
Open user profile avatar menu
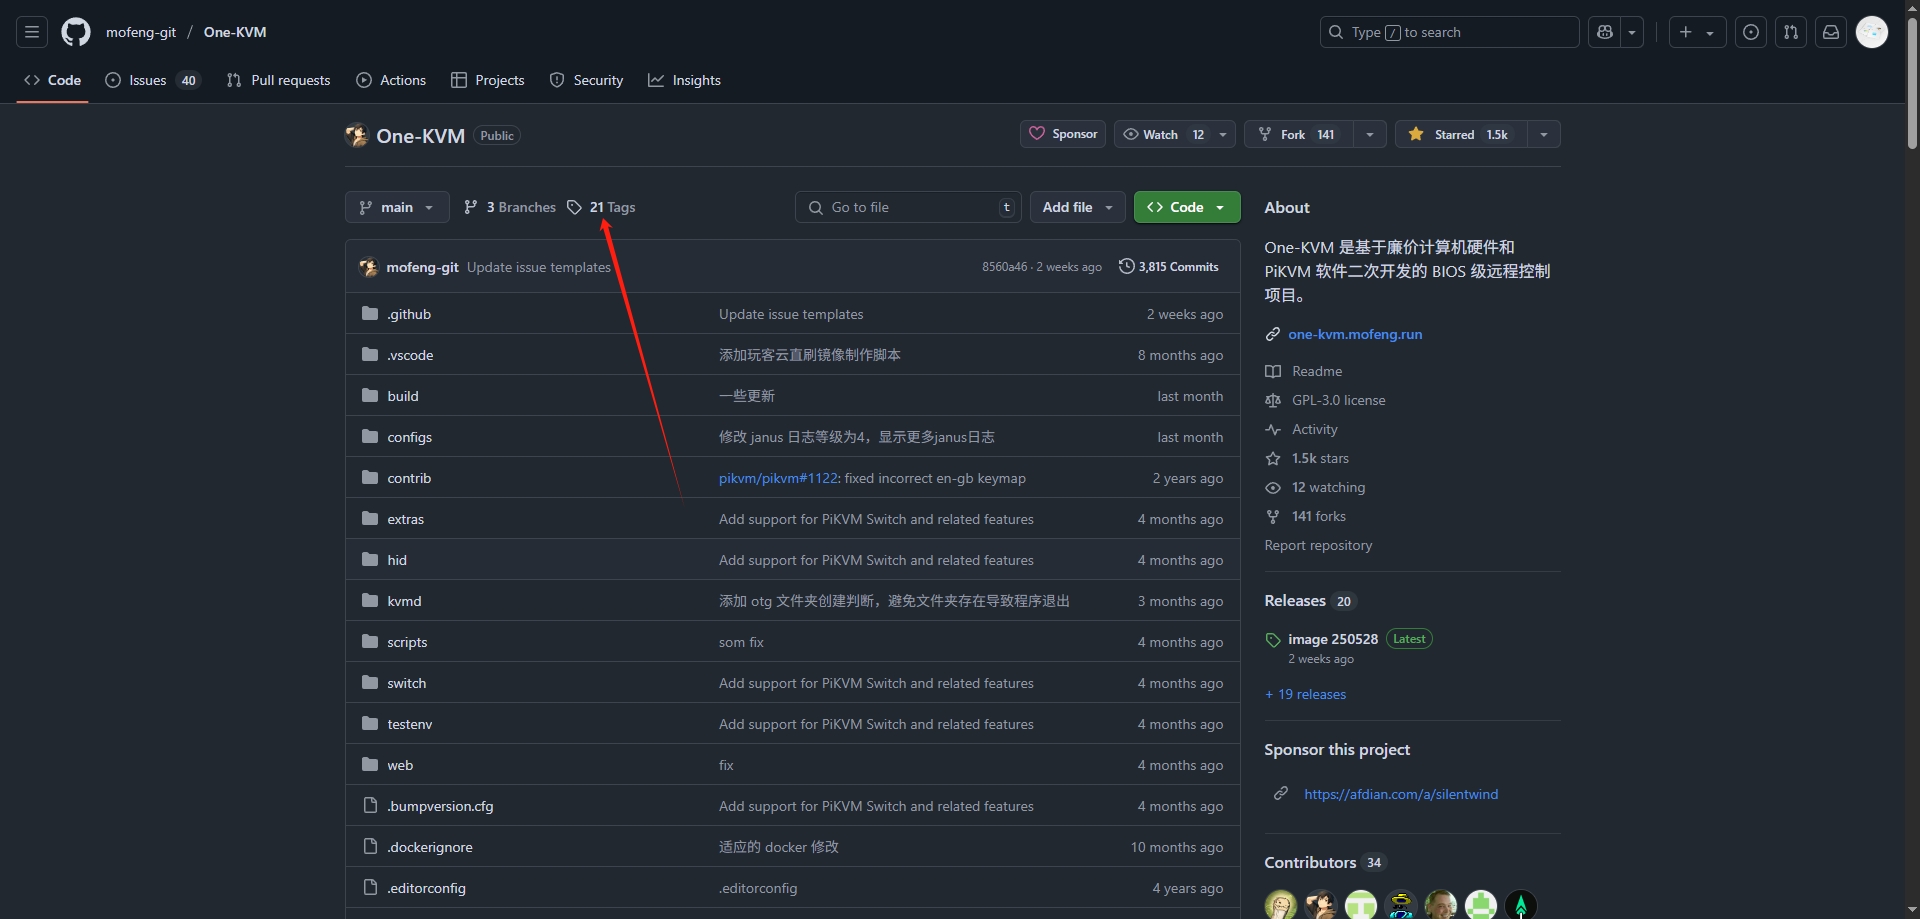coord(1872,32)
